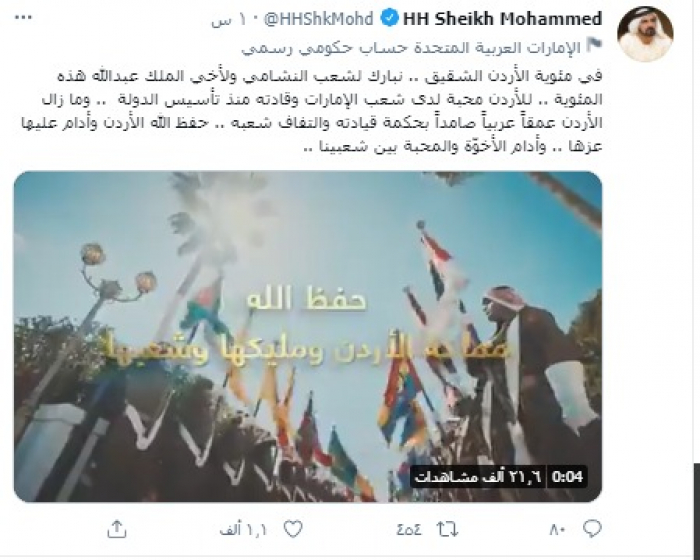Click the page scrollbar thumb
This screenshot has width=700, height=560.
coord(697,509)
